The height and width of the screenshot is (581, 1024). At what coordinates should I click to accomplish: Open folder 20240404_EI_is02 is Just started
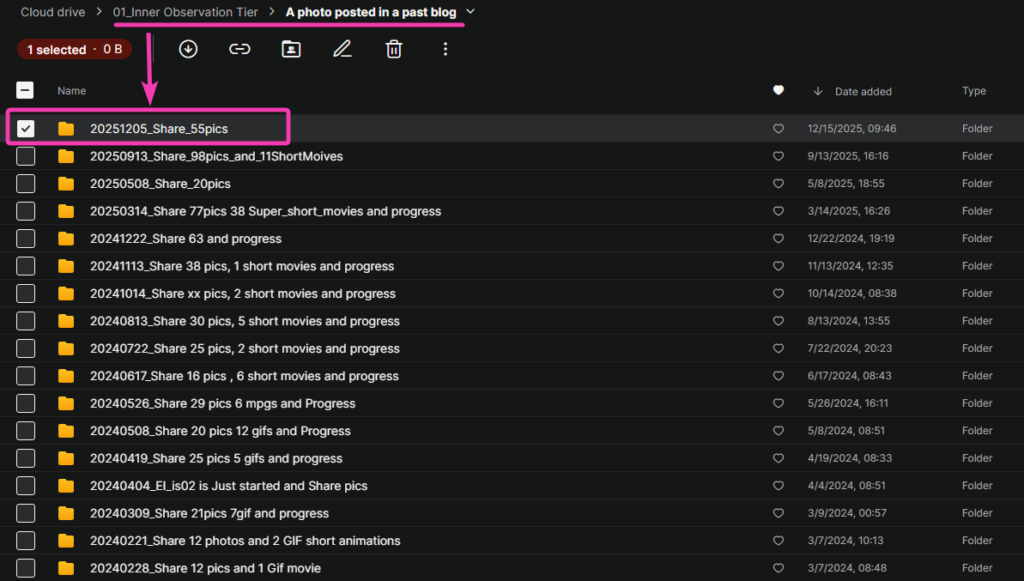point(228,486)
